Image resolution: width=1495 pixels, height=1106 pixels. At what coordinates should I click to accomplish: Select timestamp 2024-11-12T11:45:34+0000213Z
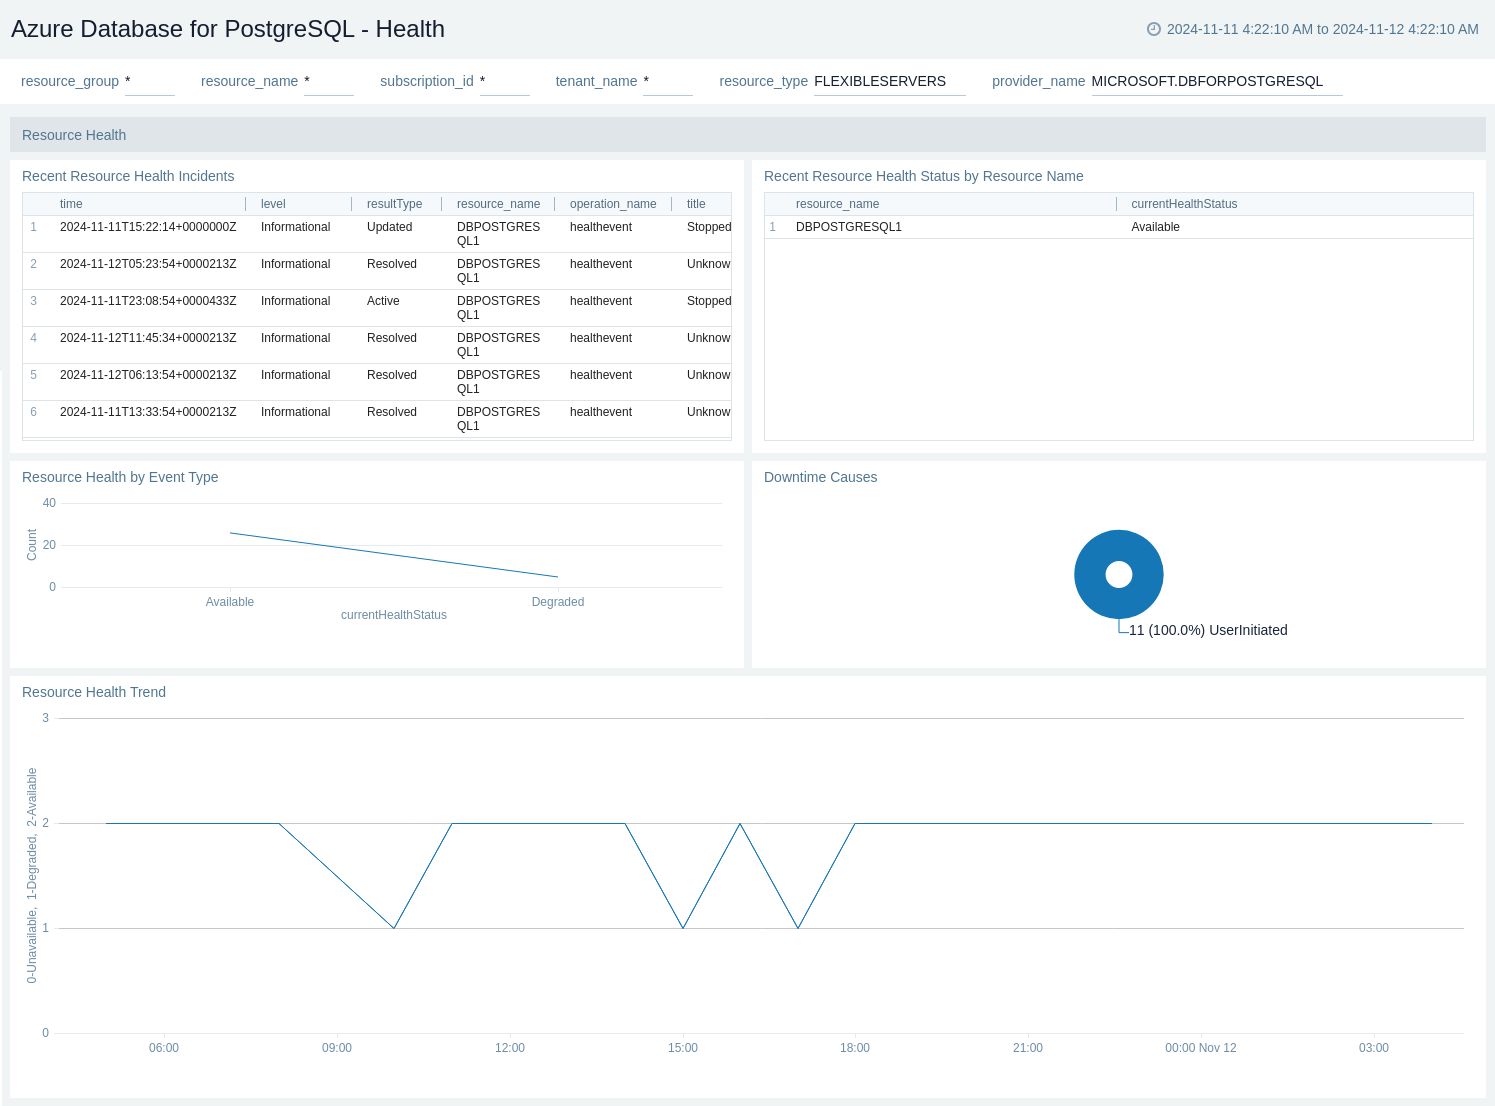click(148, 338)
